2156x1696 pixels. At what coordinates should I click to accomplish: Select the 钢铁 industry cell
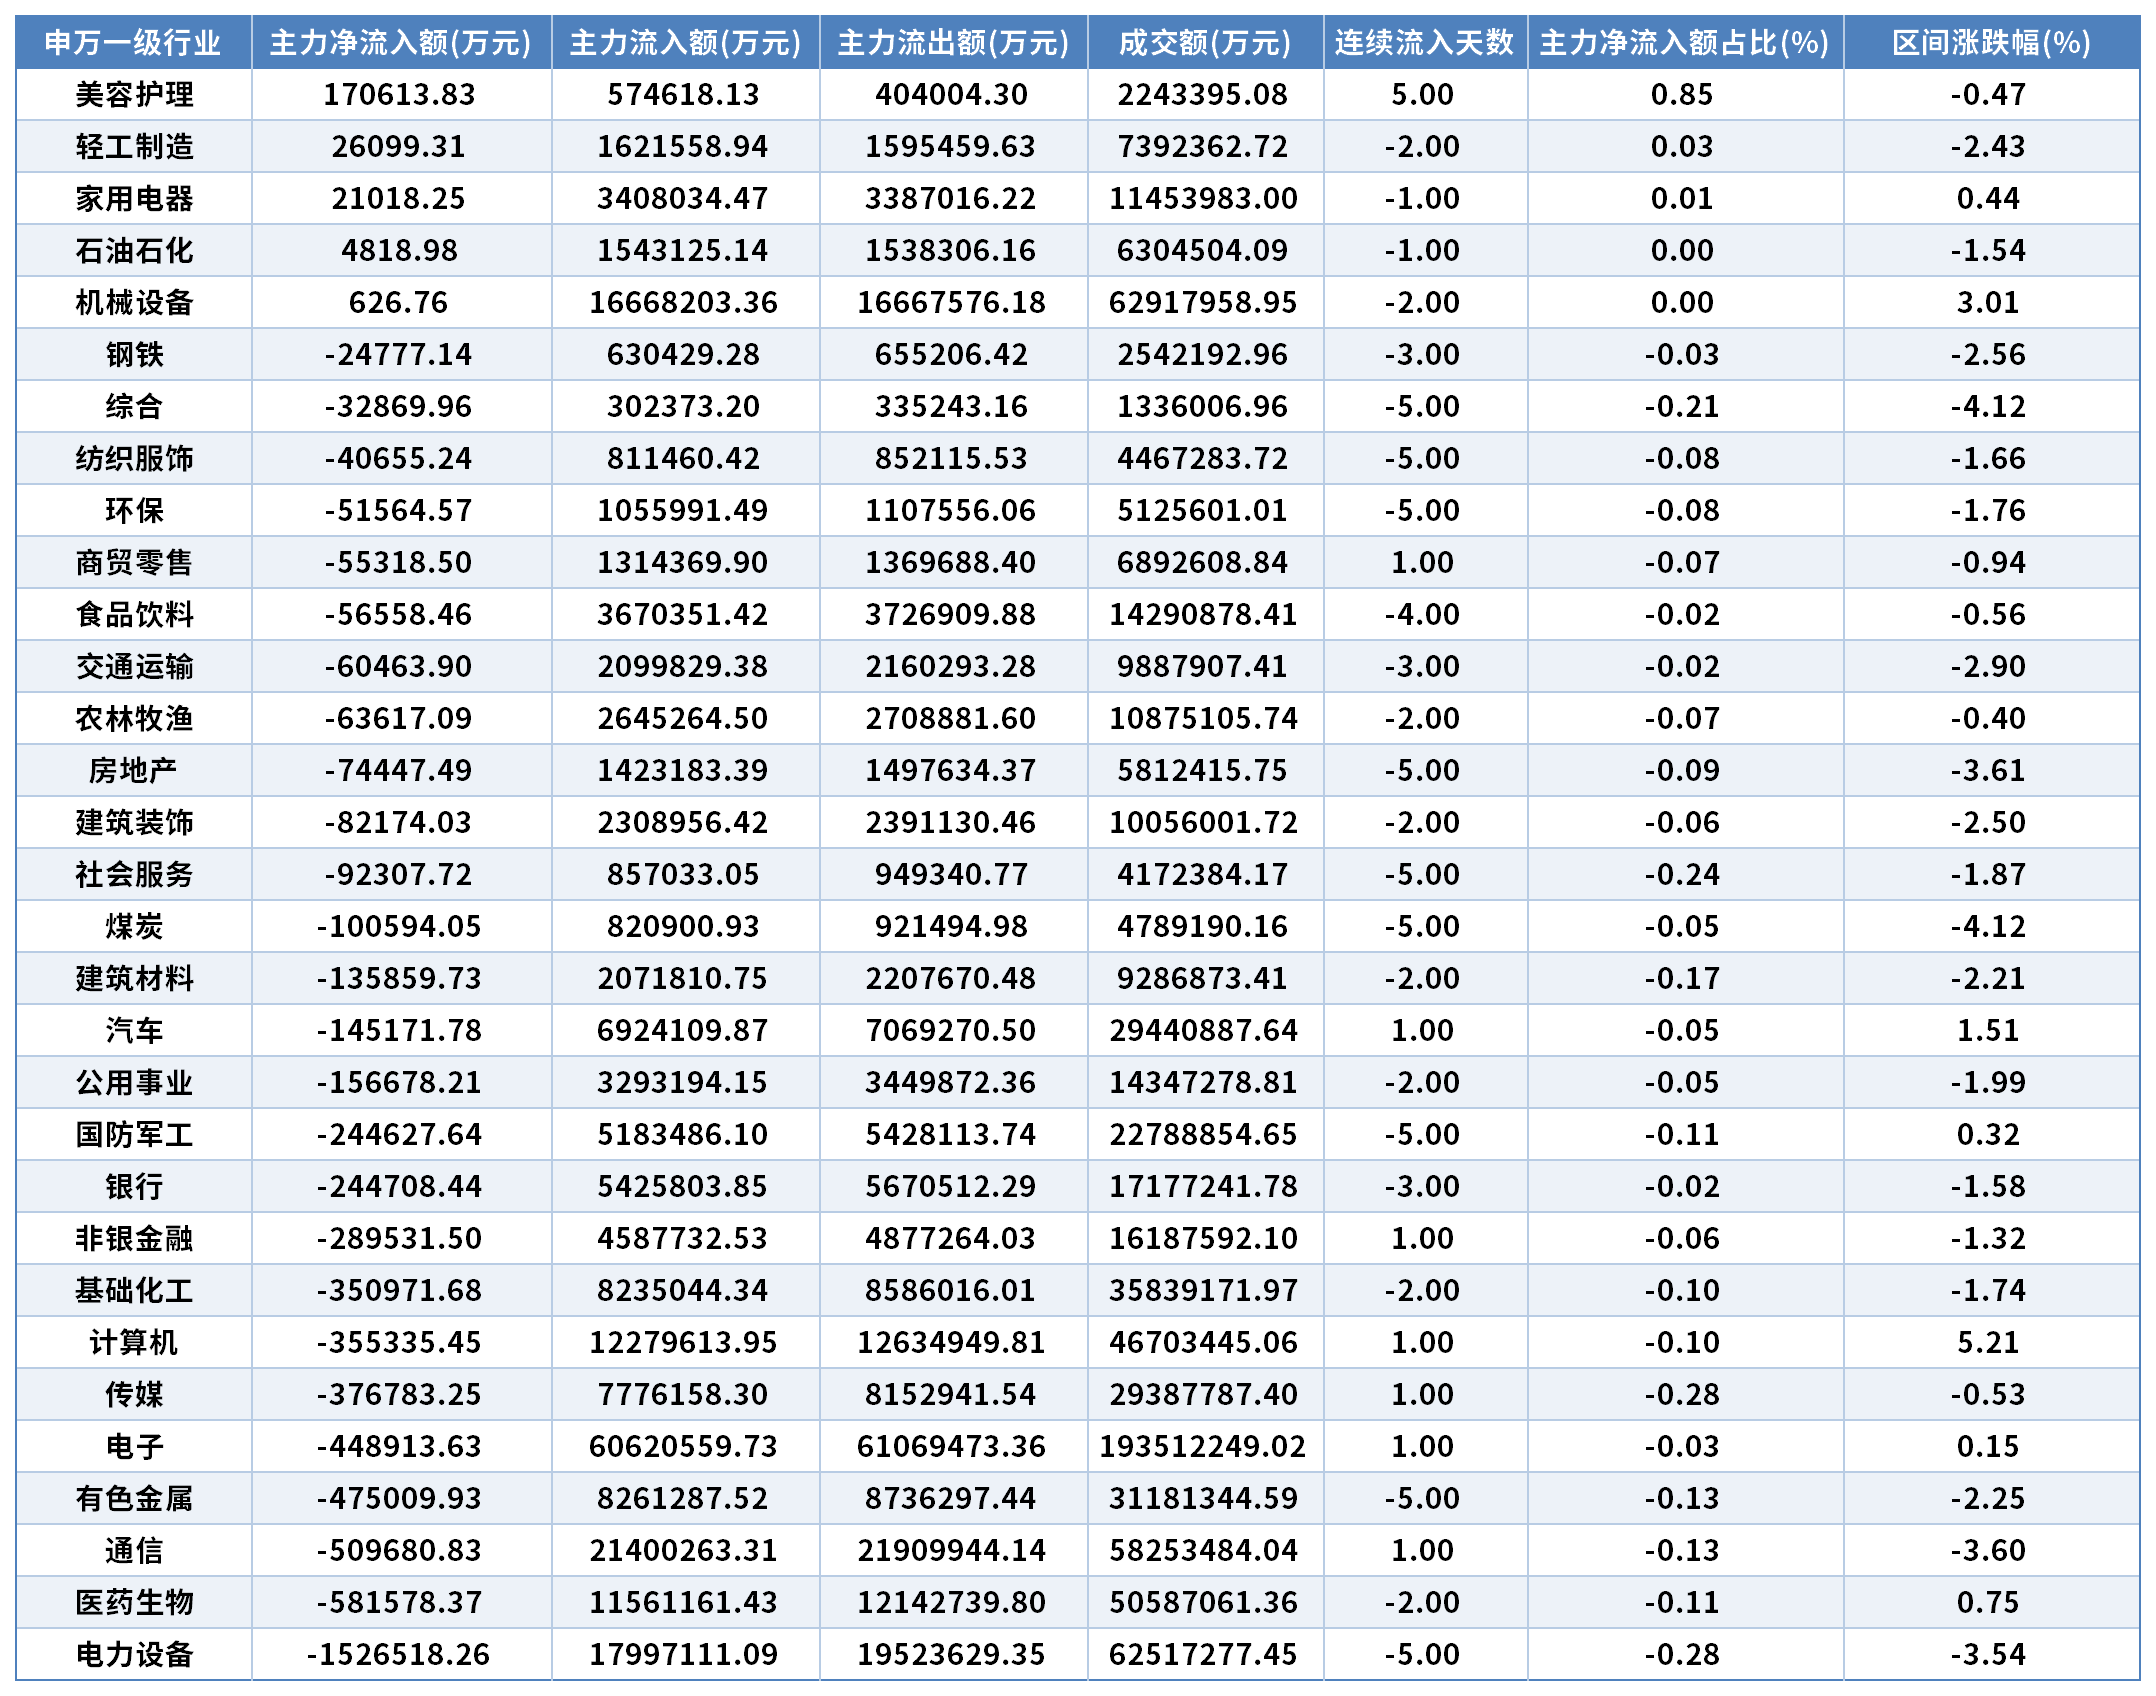[x=134, y=355]
